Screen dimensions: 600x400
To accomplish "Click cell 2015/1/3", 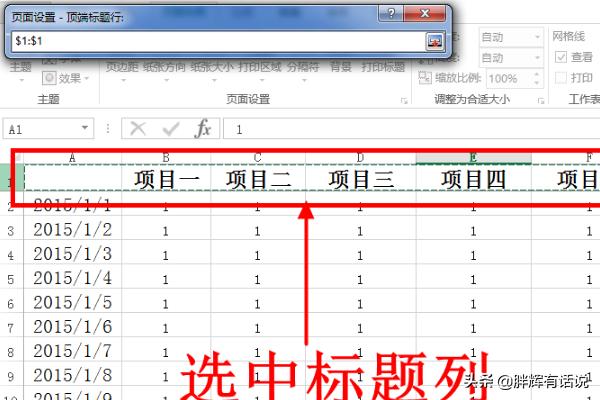I will pyautogui.click(x=73, y=254).
